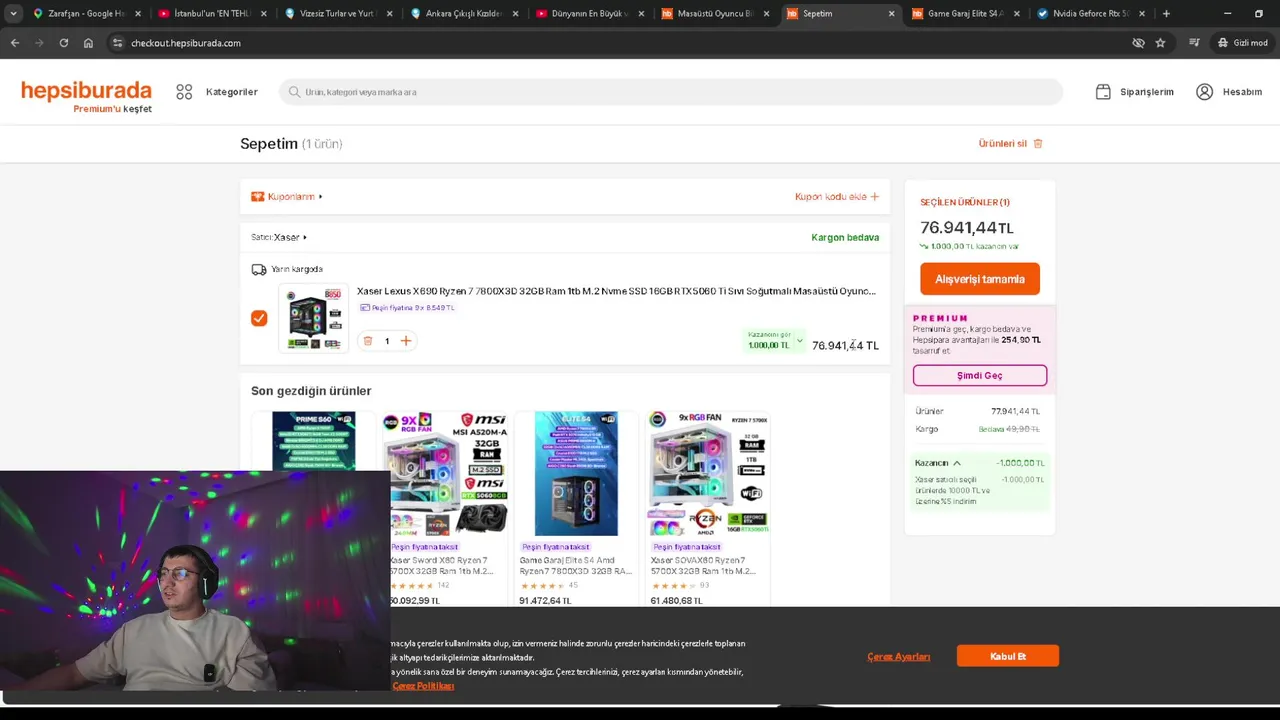Expand the Satıcı Xaser arrow

tap(305, 238)
